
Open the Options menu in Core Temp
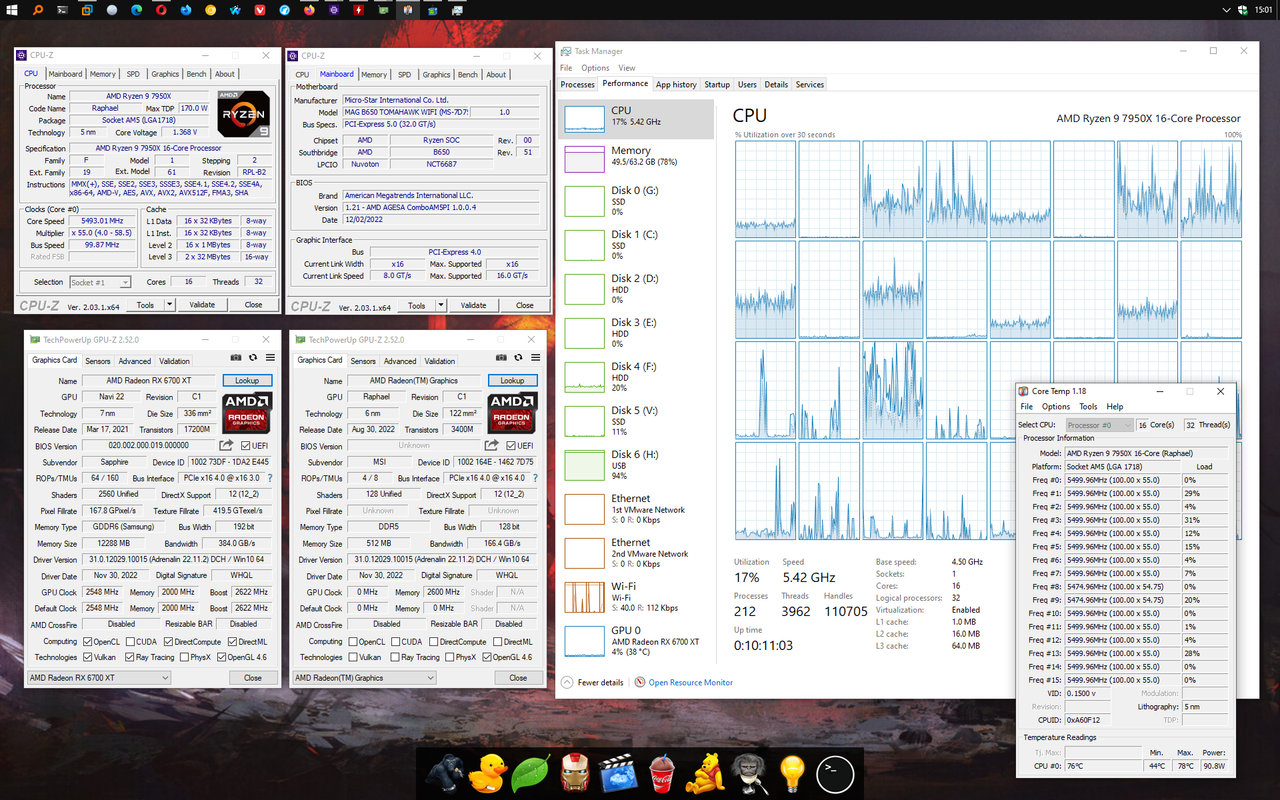tap(1055, 406)
